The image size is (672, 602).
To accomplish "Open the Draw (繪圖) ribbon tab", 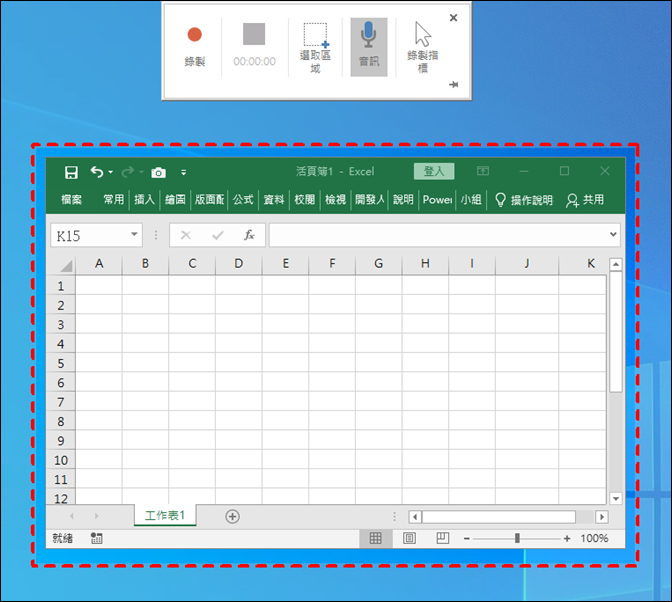I will click(x=175, y=199).
